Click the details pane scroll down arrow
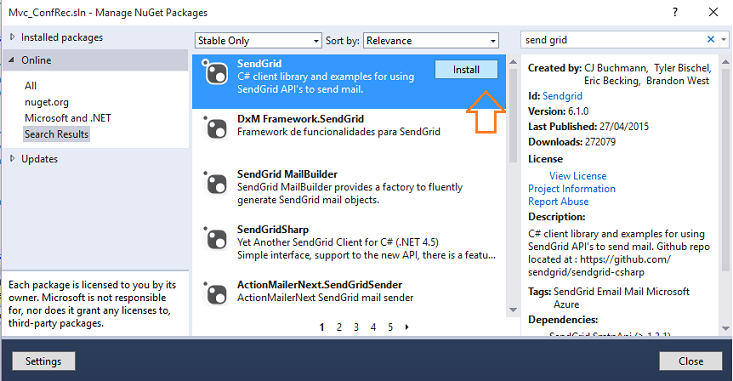The width and height of the screenshot is (733, 381). 726,329
